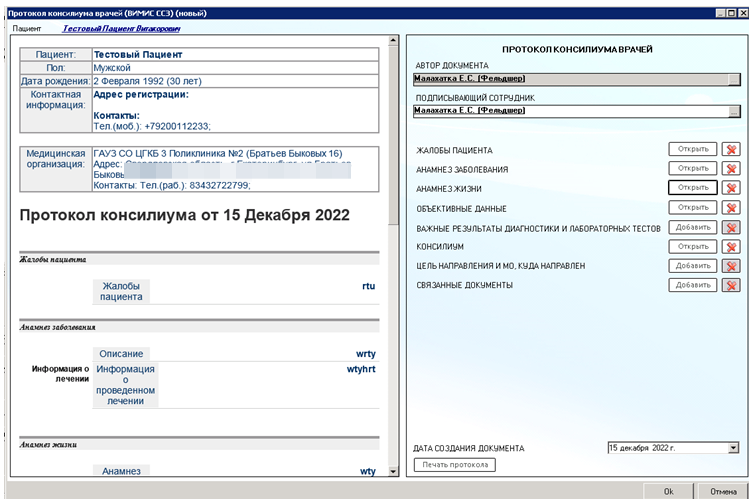Click red X beside Связанные документы
Image resolution: width=749 pixels, height=499 pixels.
[731, 286]
